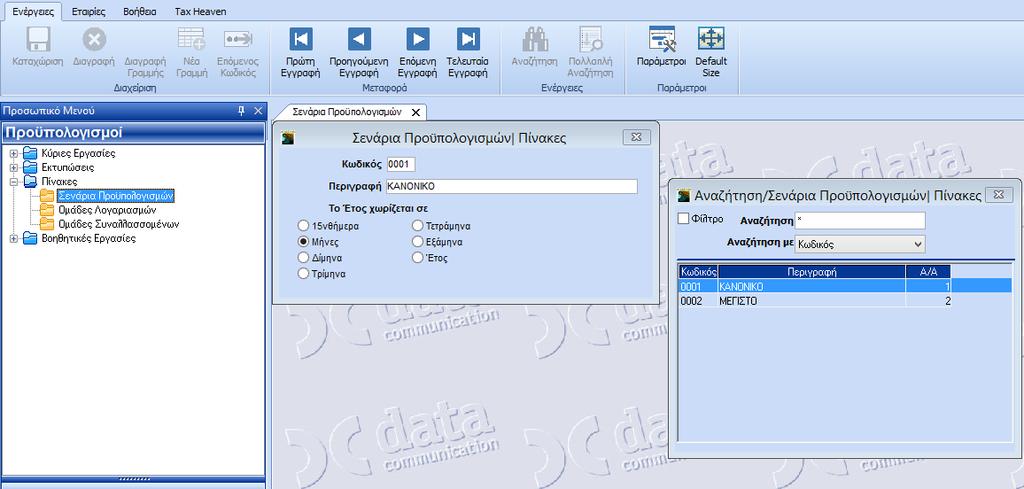Click the Εκτυπώσεις folder icon

(x=30, y=168)
